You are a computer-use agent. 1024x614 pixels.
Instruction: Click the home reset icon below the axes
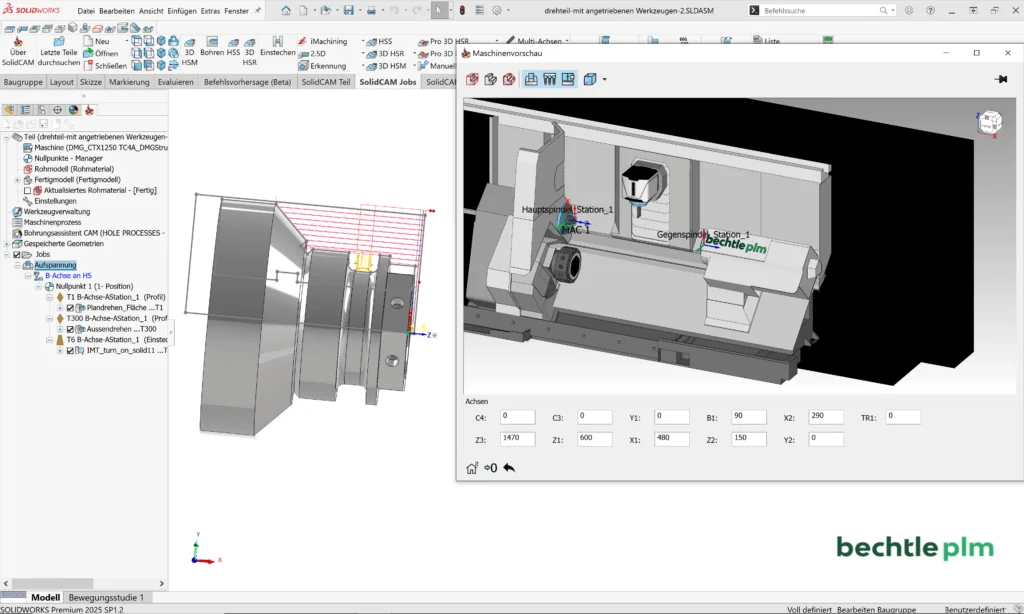pyautogui.click(x=472, y=468)
